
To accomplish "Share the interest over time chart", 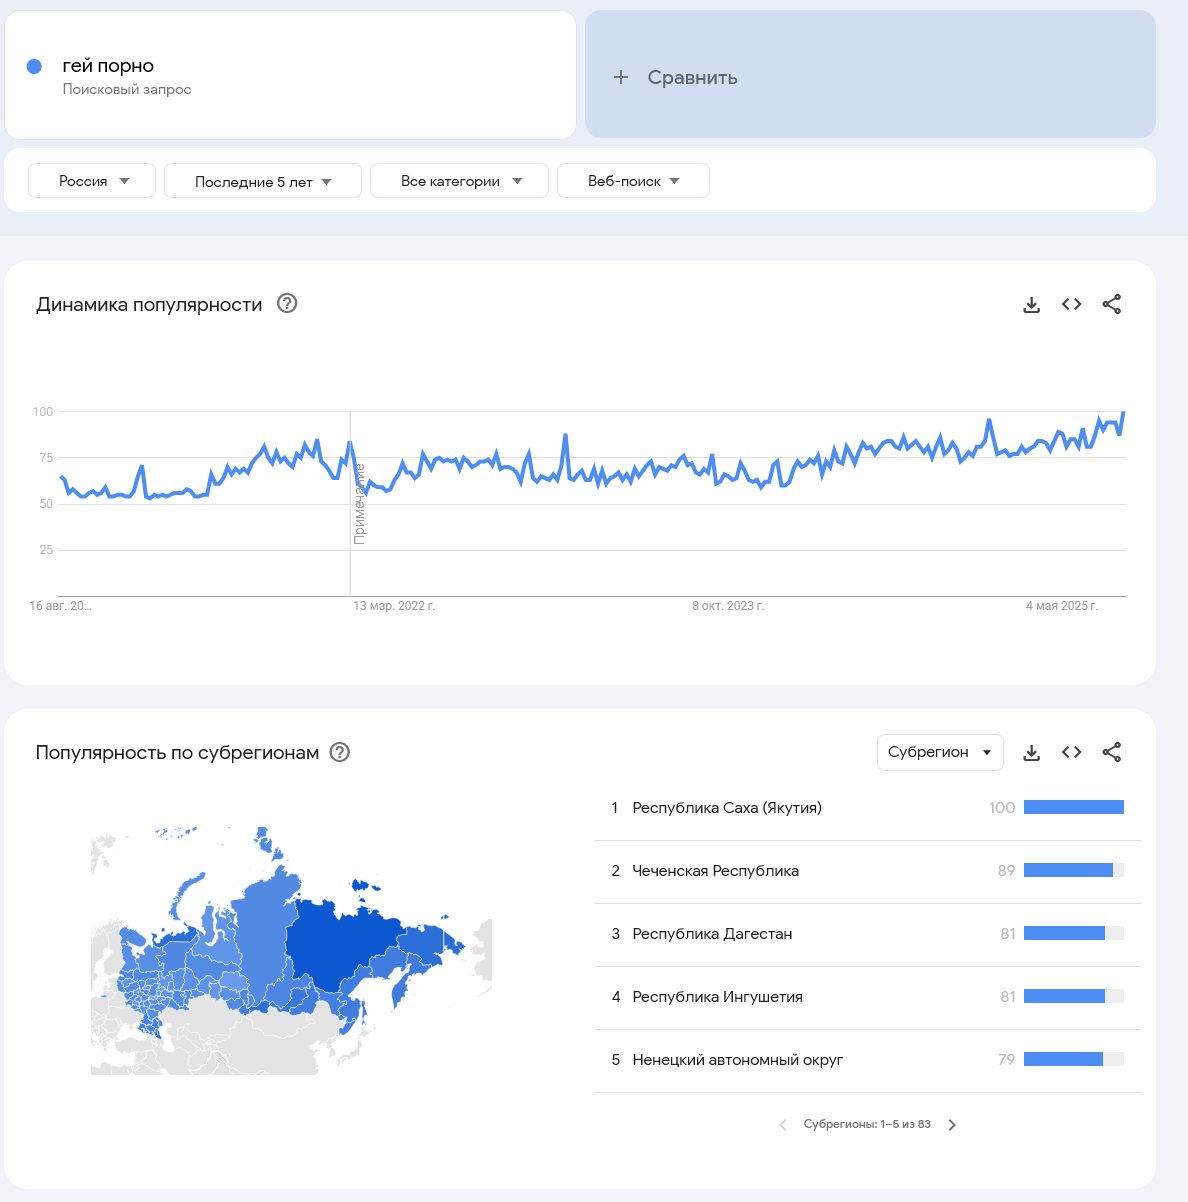I will pyautogui.click(x=1111, y=304).
